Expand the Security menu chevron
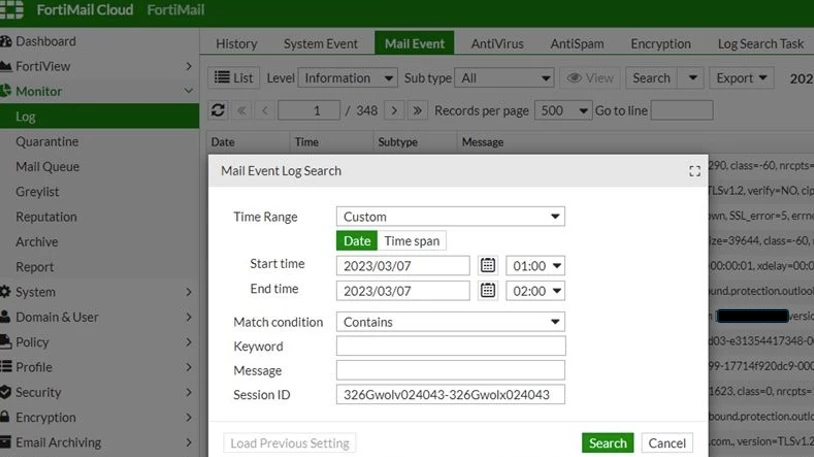The width and height of the screenshot is (814, 457). 188,392
